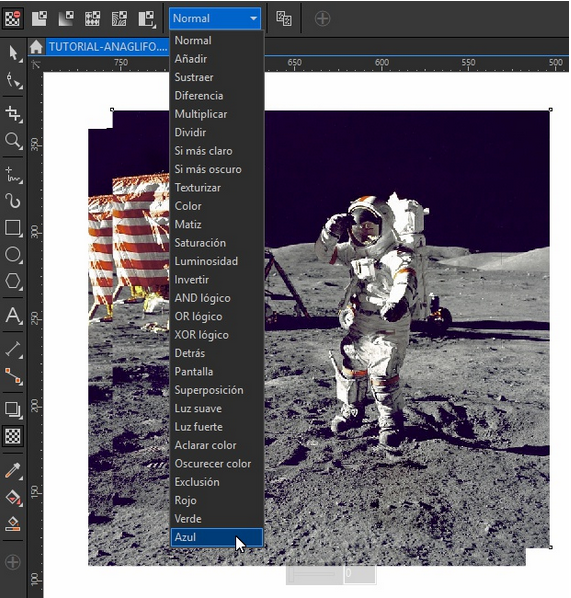Select the Zoom magnifier tool

point(13,141)
